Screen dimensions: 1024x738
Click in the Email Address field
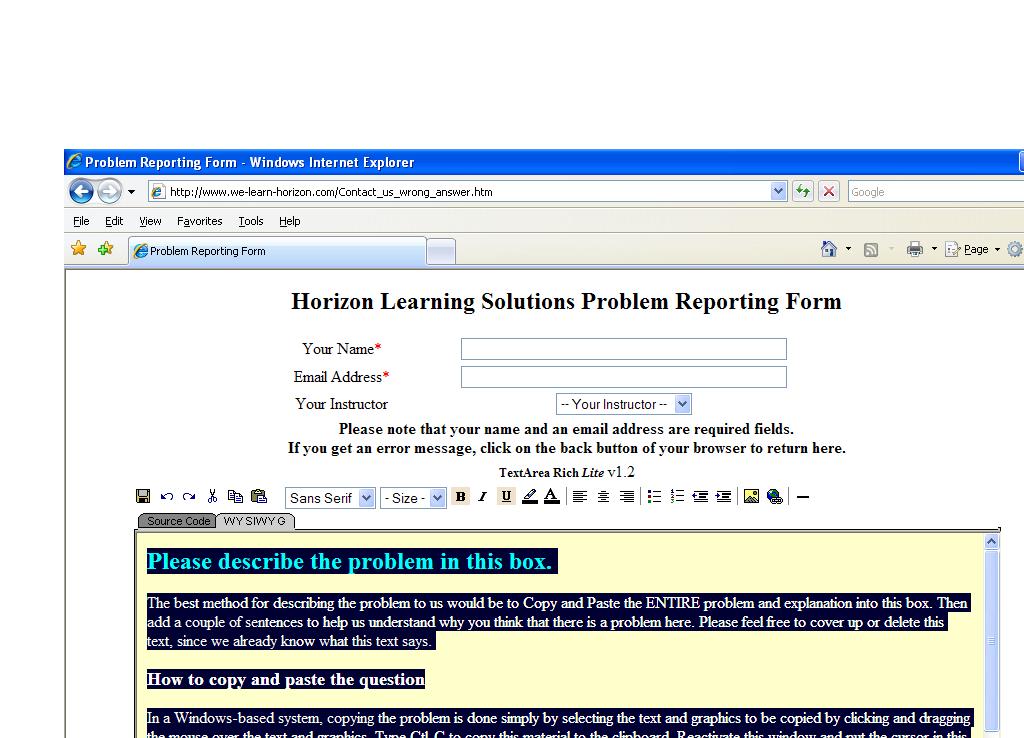pyautogui.click(x=624, y=377)
